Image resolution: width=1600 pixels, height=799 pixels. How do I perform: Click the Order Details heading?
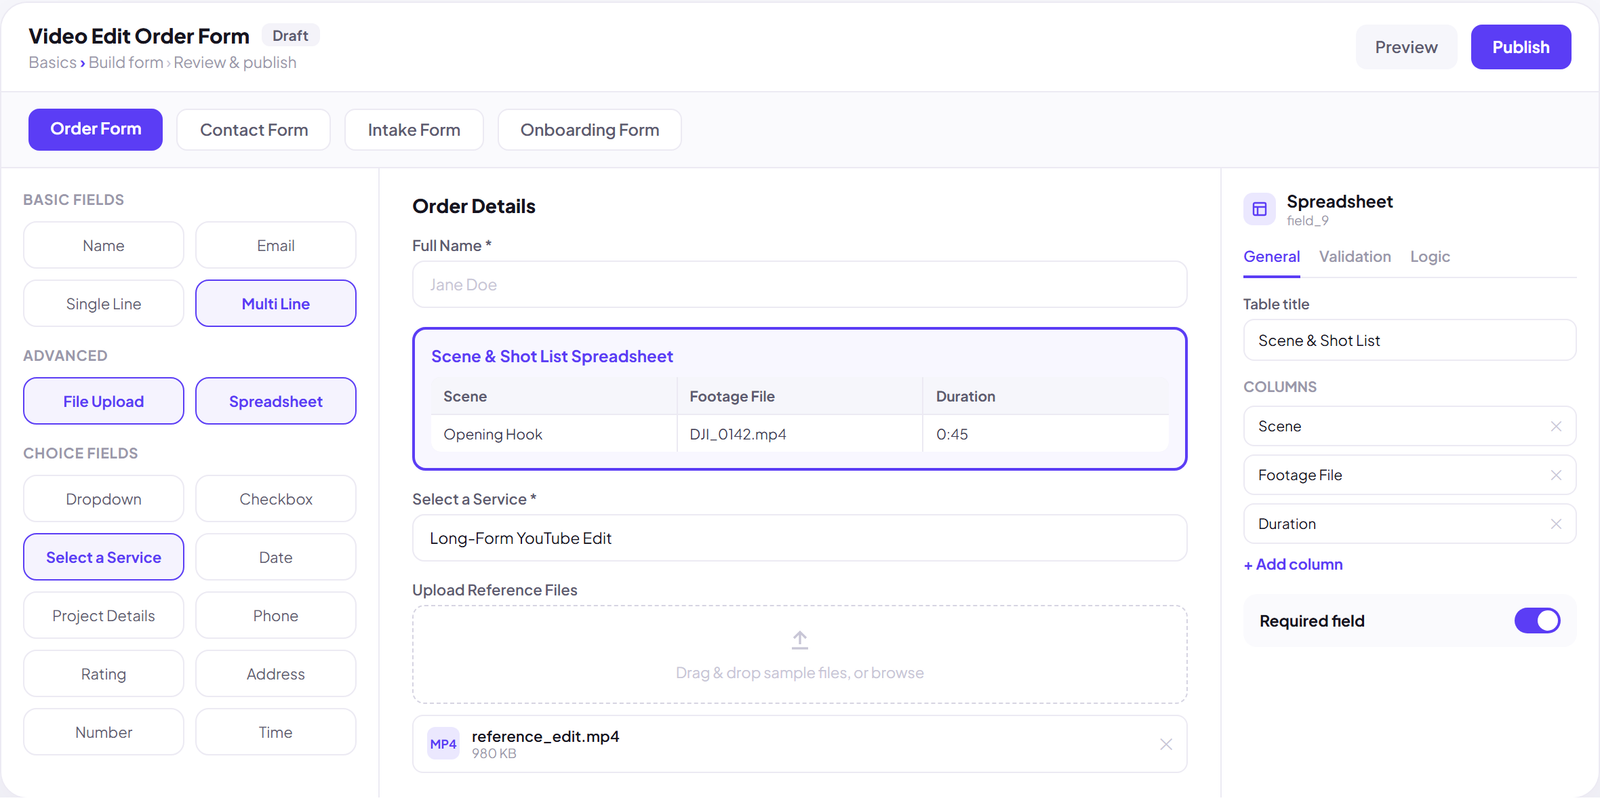click(474, 207)
